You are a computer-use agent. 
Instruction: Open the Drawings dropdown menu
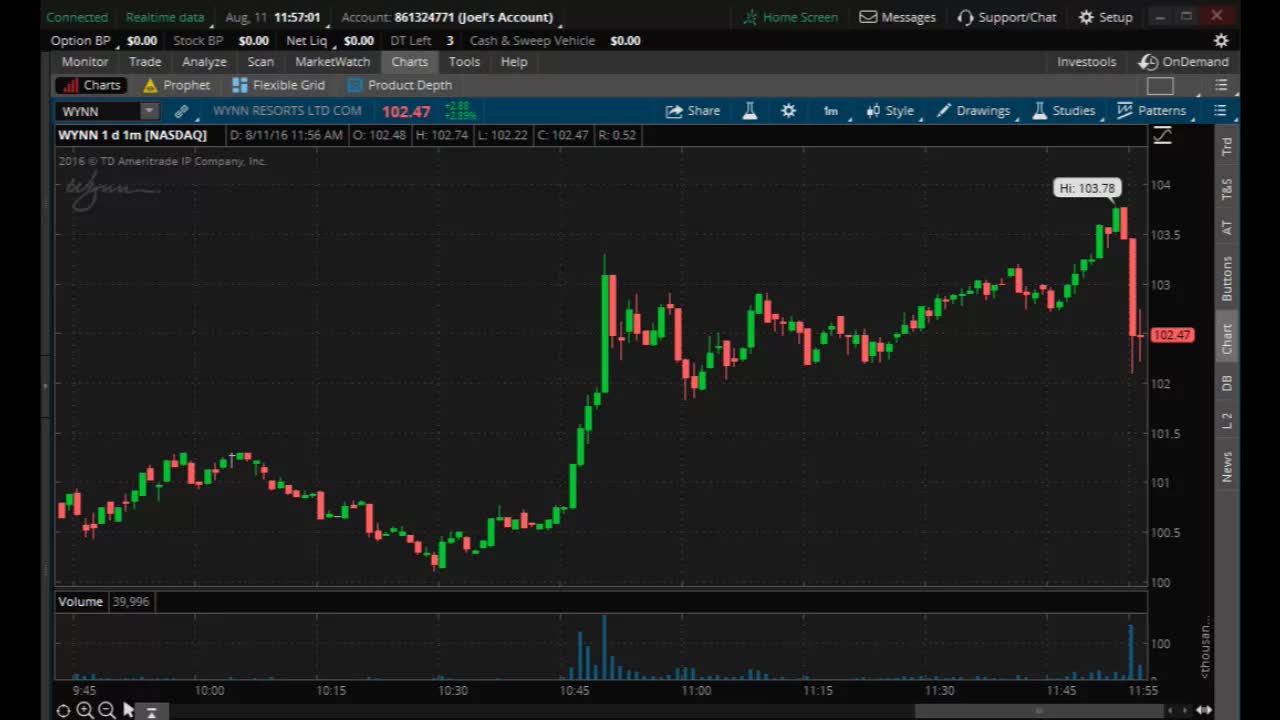click(x=975, y=111)
